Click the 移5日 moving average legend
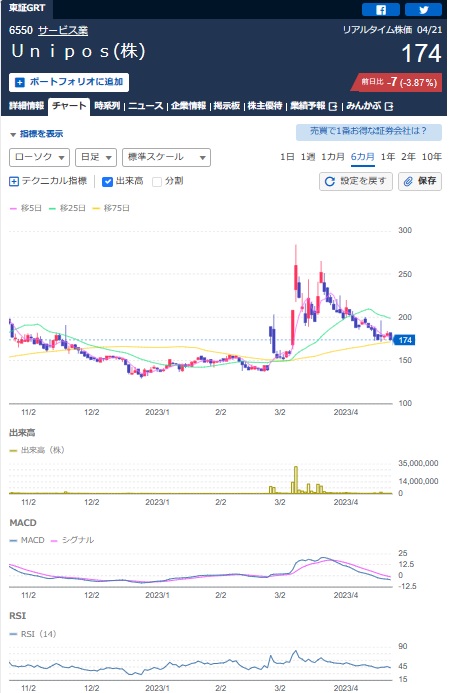 coord(26,208)
